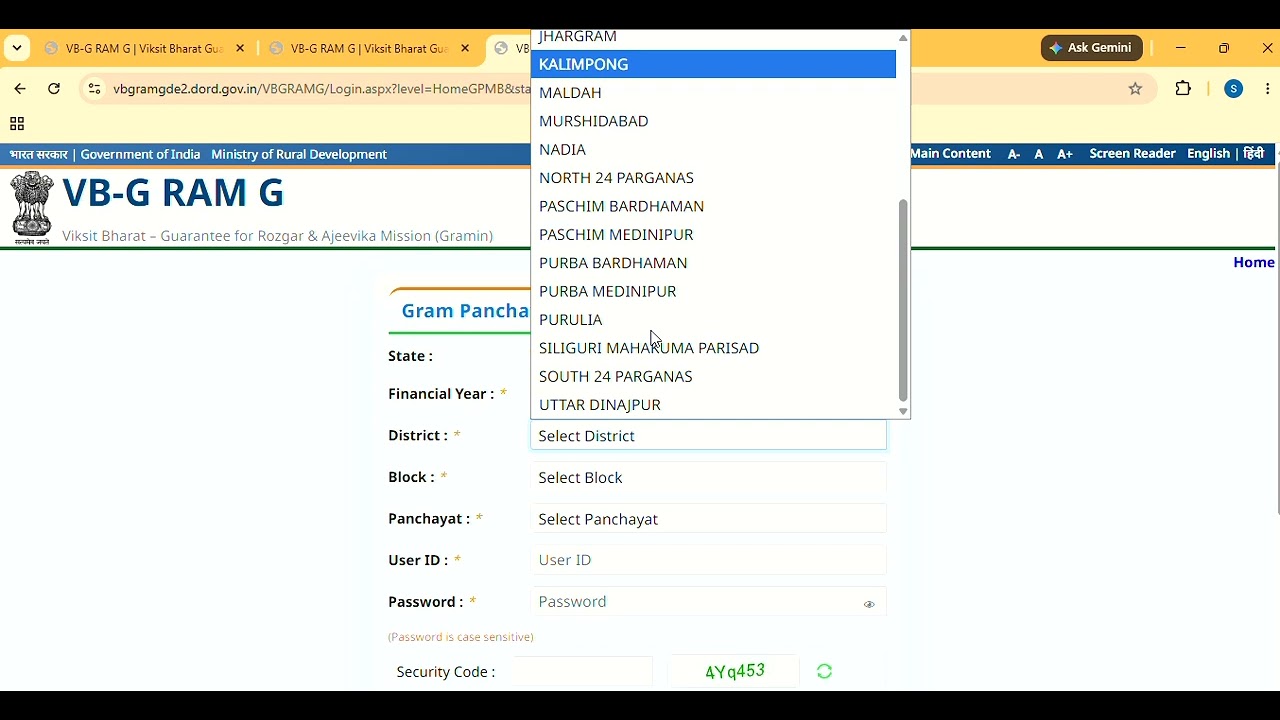The height and width of the screenshot is (720, 1280).
Task: Reload the current page
Action: point(54,89)
